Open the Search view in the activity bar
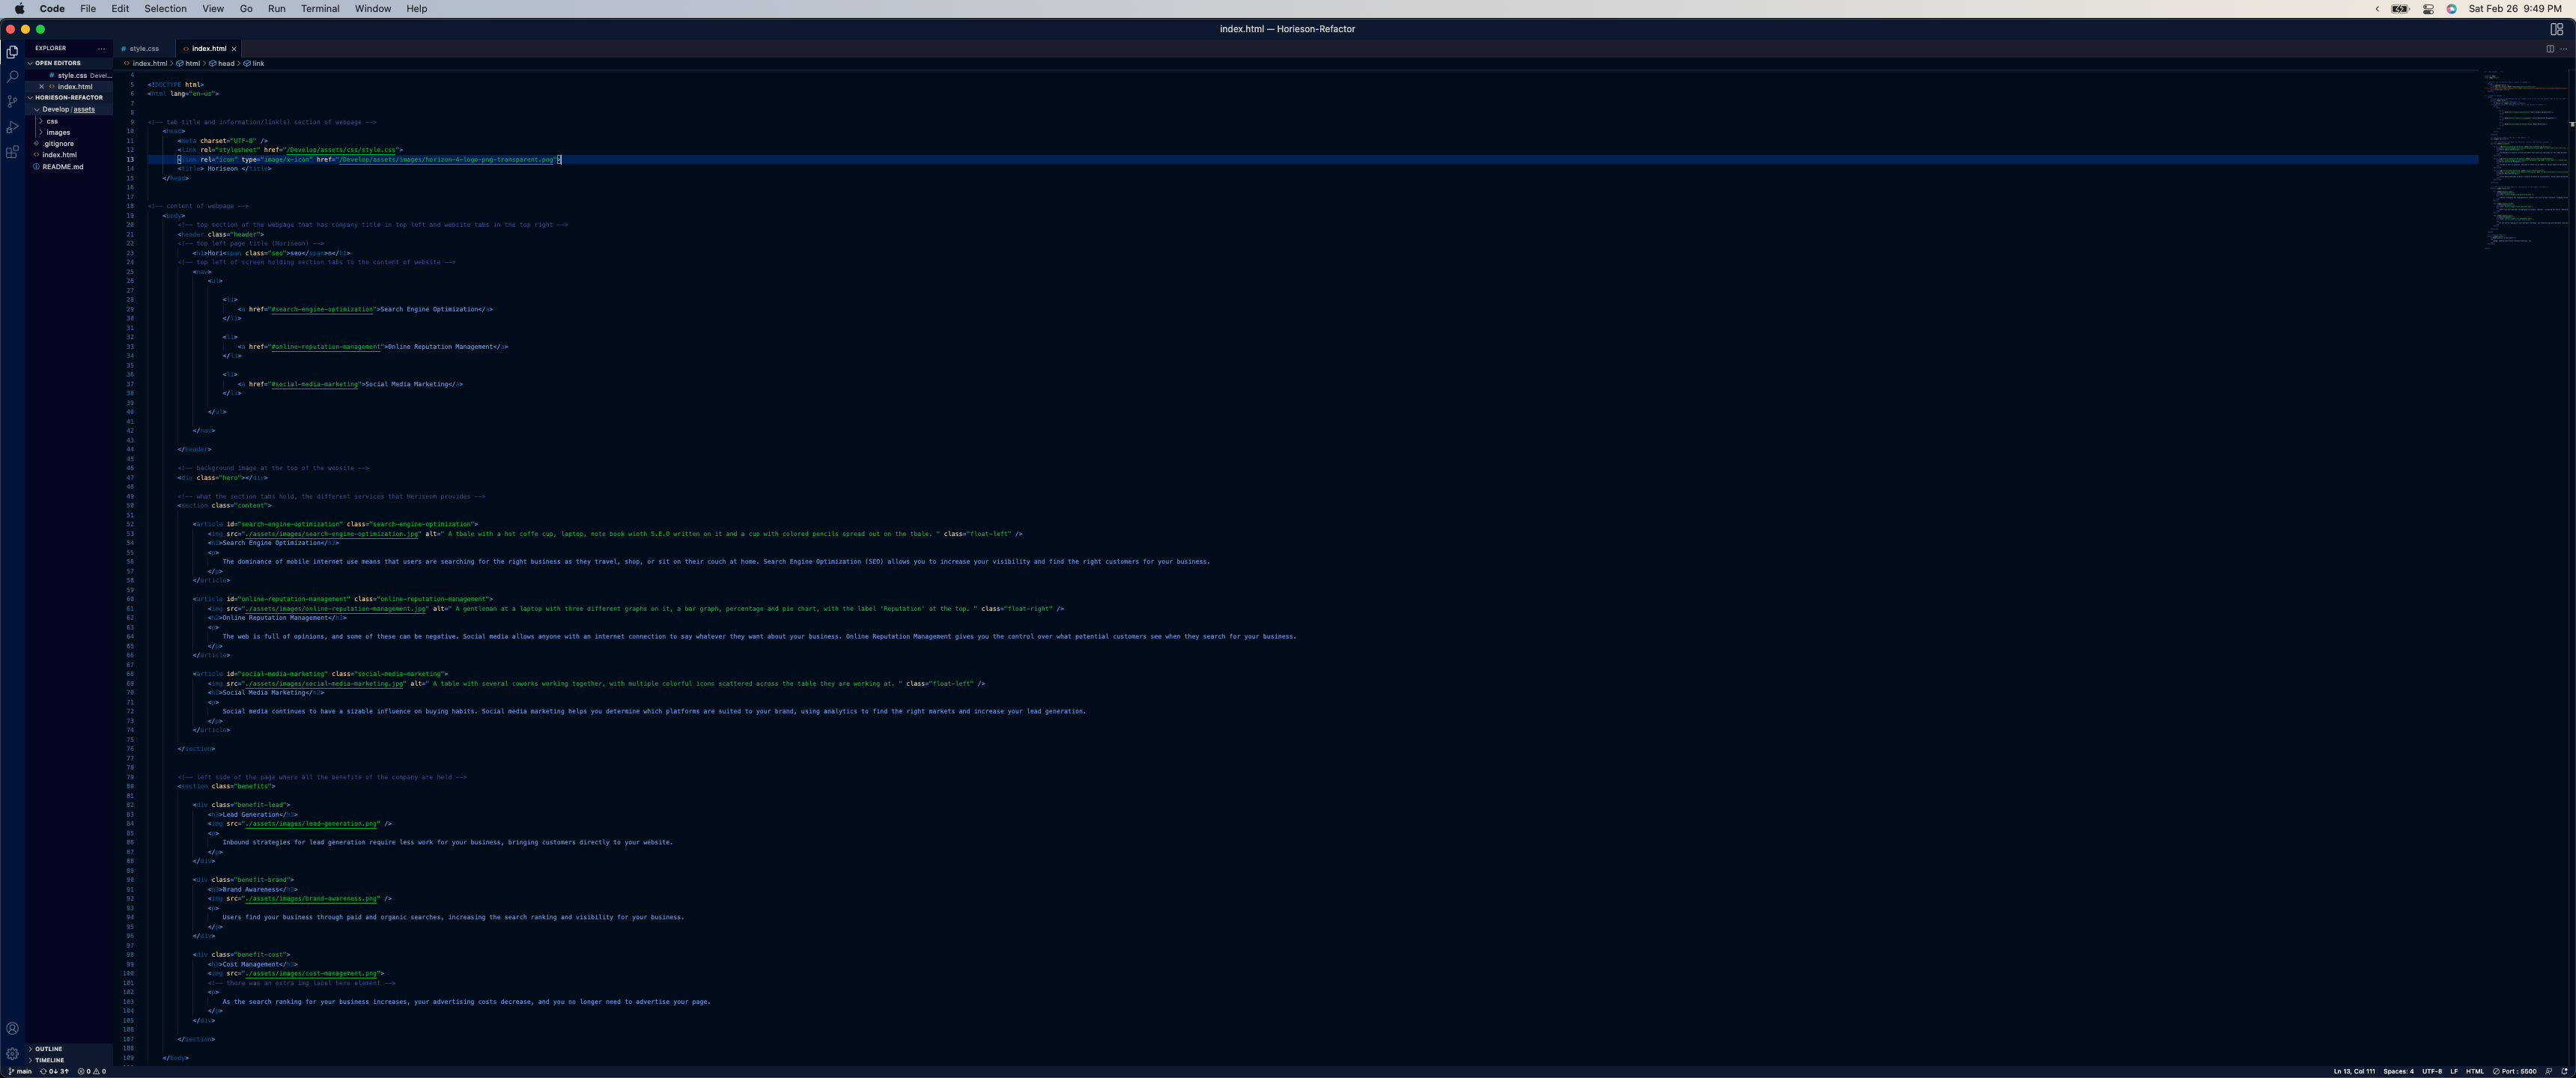The width and height of the screenshot is (2576, 1078). pyautogui.click(x=13, y=76)
